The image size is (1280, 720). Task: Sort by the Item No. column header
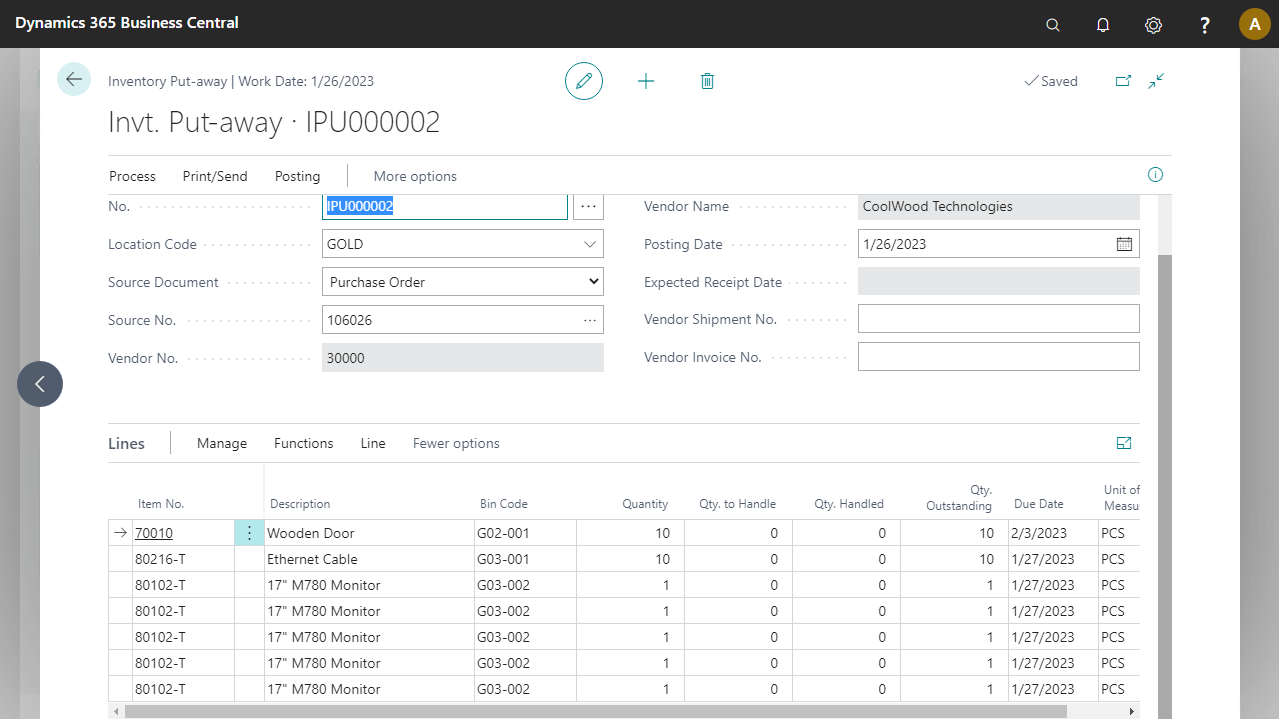[161, 504]
